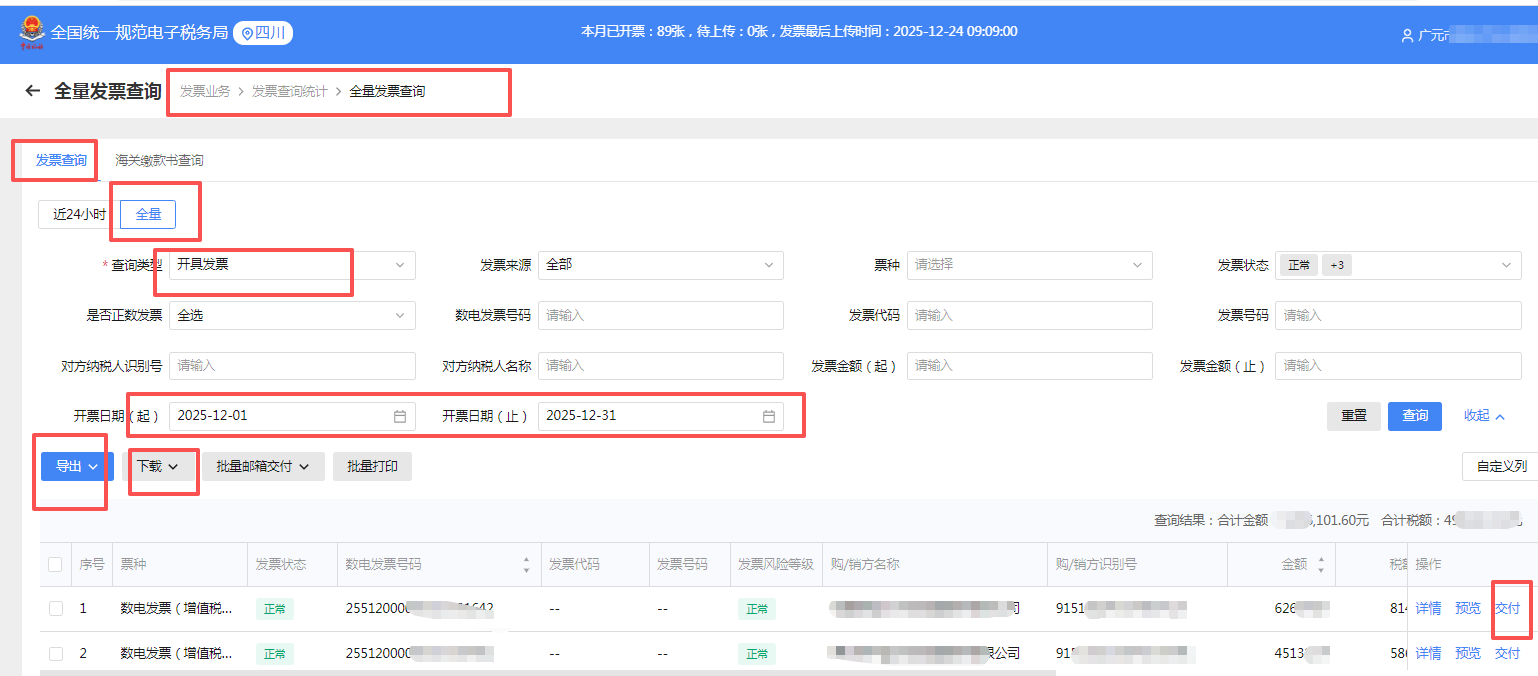
Task: Click 详情 link for the first invoice
Action: pyautogui.click(x=1428, y=608)
